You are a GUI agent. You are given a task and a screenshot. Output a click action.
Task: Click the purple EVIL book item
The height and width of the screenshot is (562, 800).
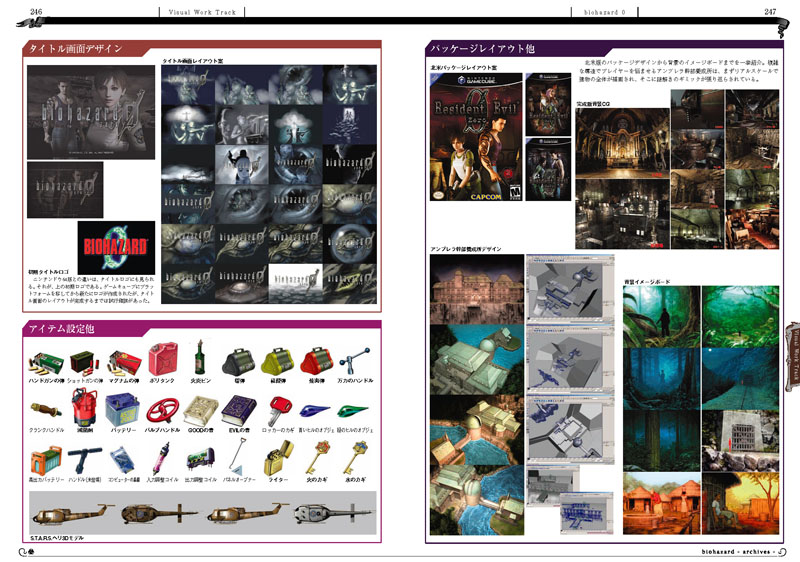pos(239,411)
